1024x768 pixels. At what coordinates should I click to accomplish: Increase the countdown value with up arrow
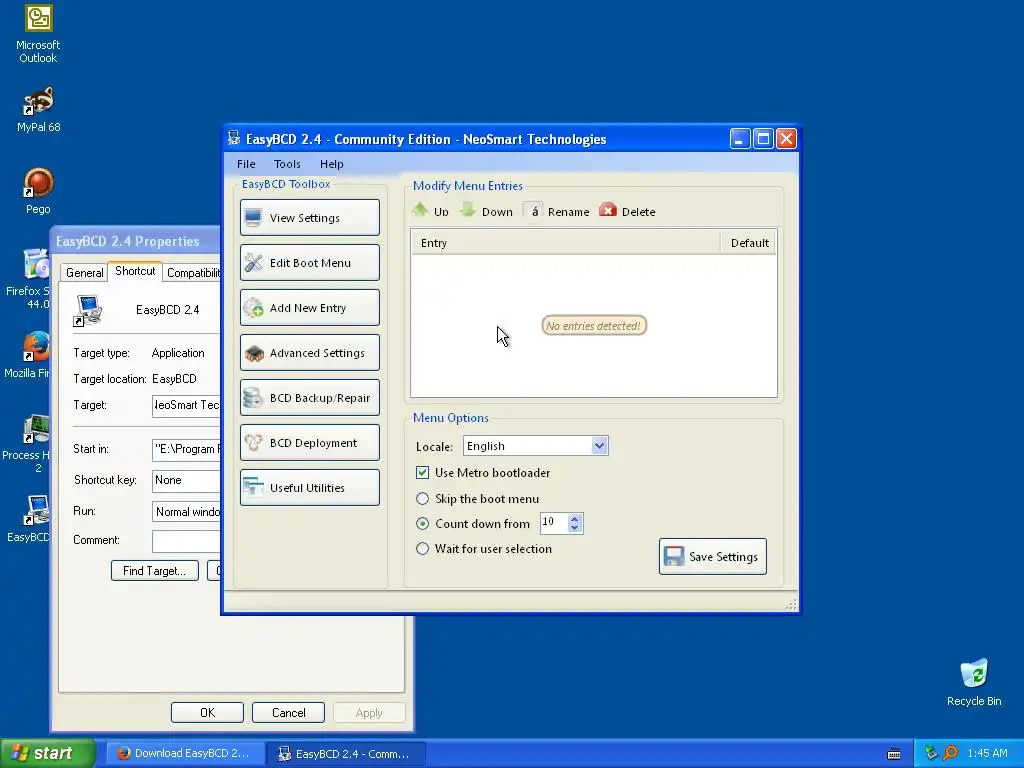(575, 519)
